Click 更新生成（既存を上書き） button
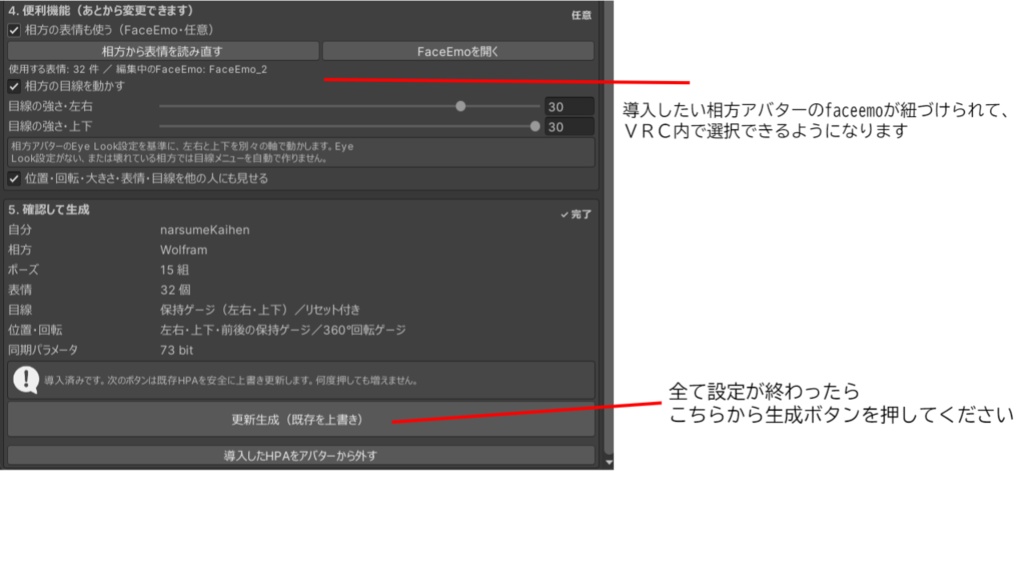This screenshot has width=1024, height=576. pos(300,419)
